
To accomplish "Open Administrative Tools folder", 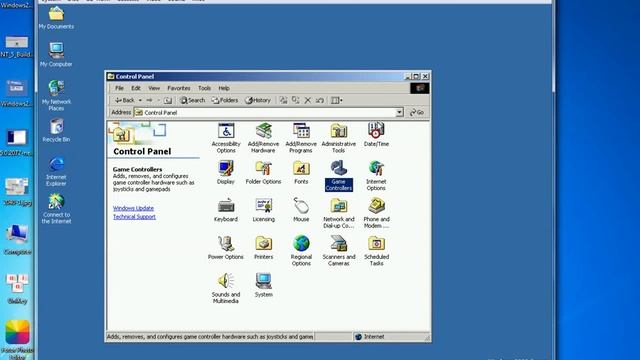I will point(338,138).
